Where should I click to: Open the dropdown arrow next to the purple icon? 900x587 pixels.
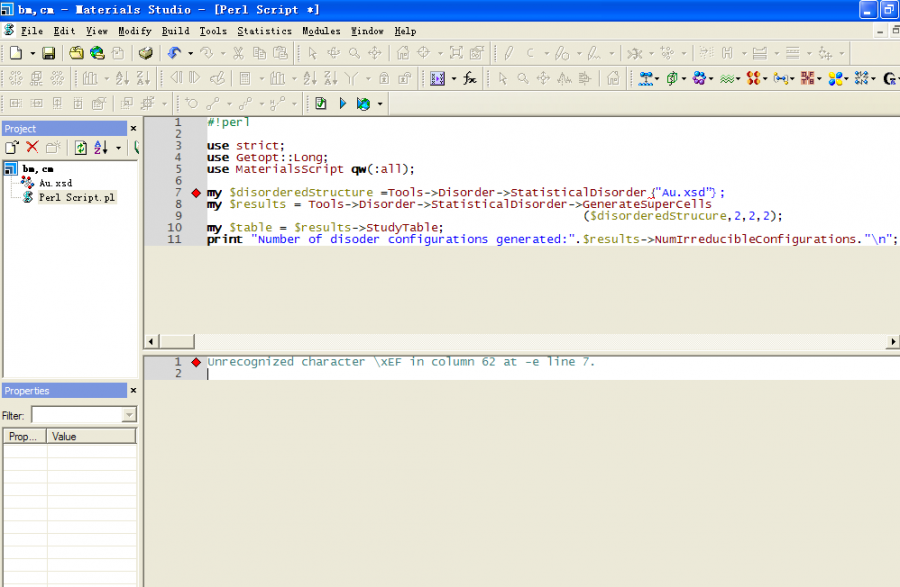pos(453,79)
